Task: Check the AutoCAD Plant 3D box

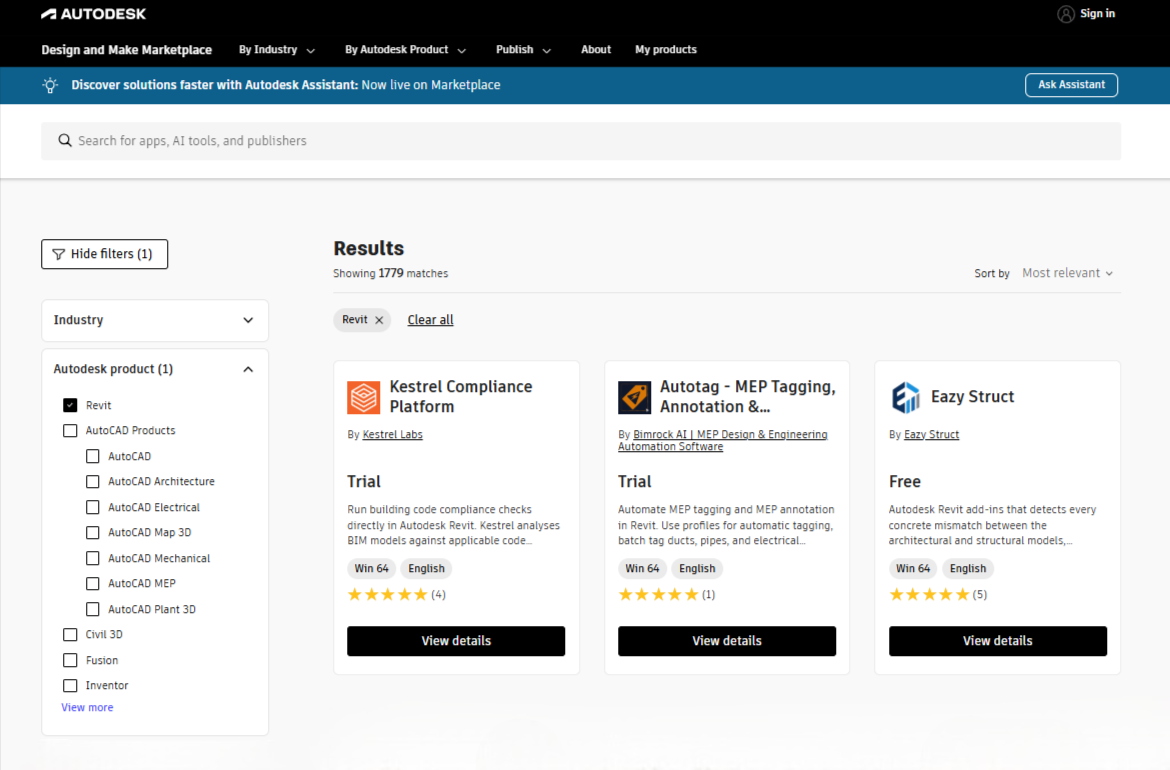Action: (x=93, y=609)
